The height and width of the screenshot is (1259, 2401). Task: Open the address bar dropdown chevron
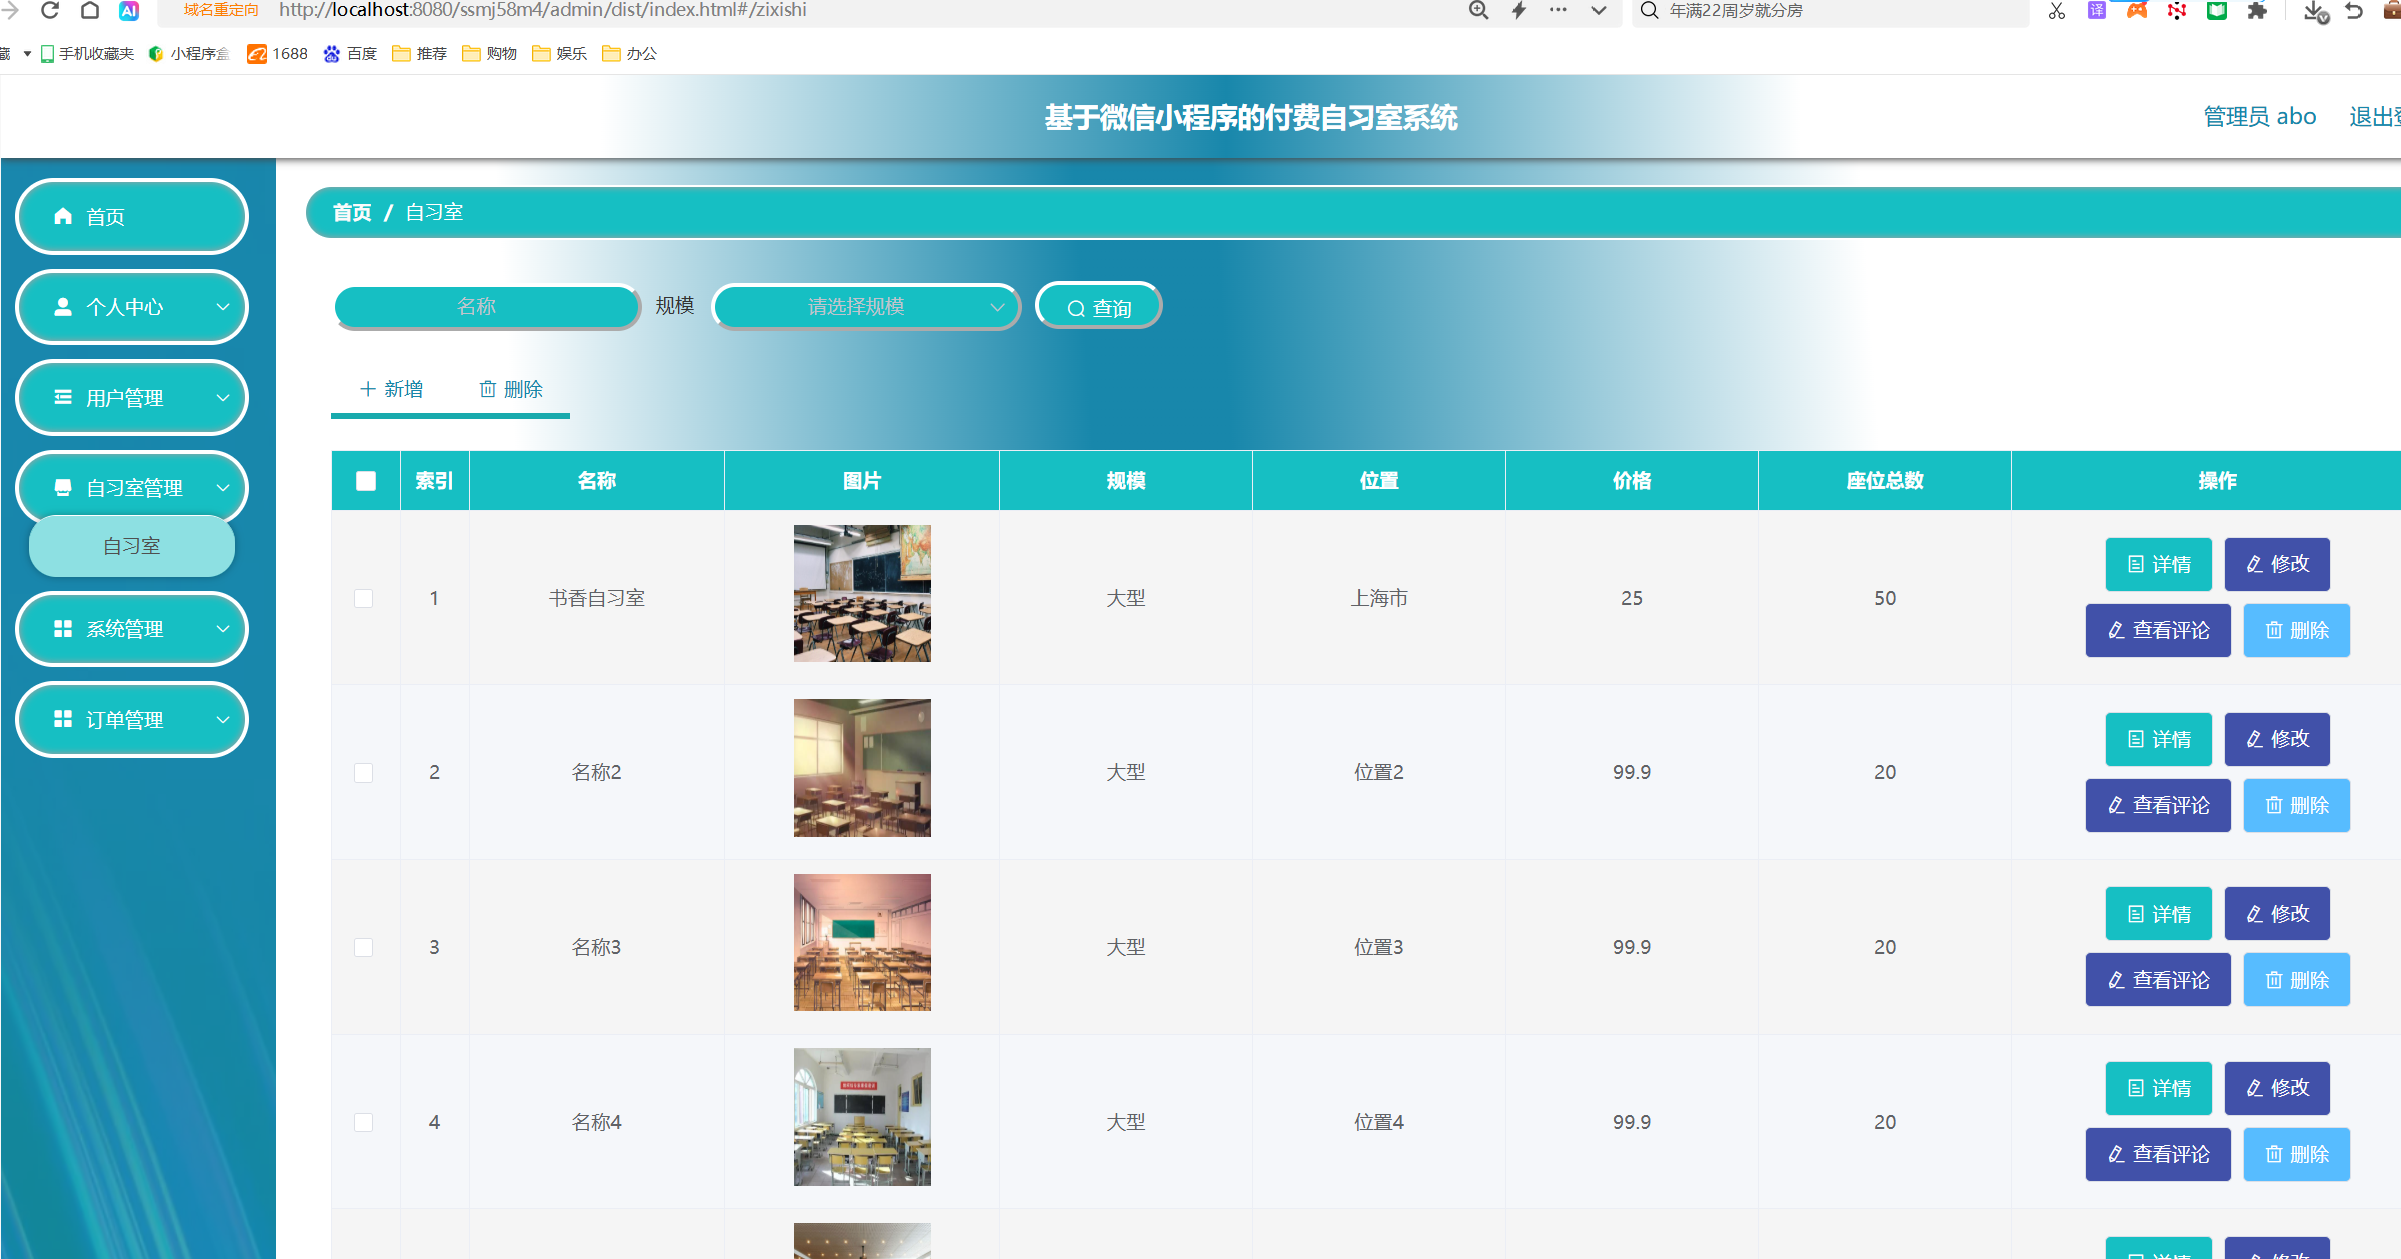pos(1599,10)
